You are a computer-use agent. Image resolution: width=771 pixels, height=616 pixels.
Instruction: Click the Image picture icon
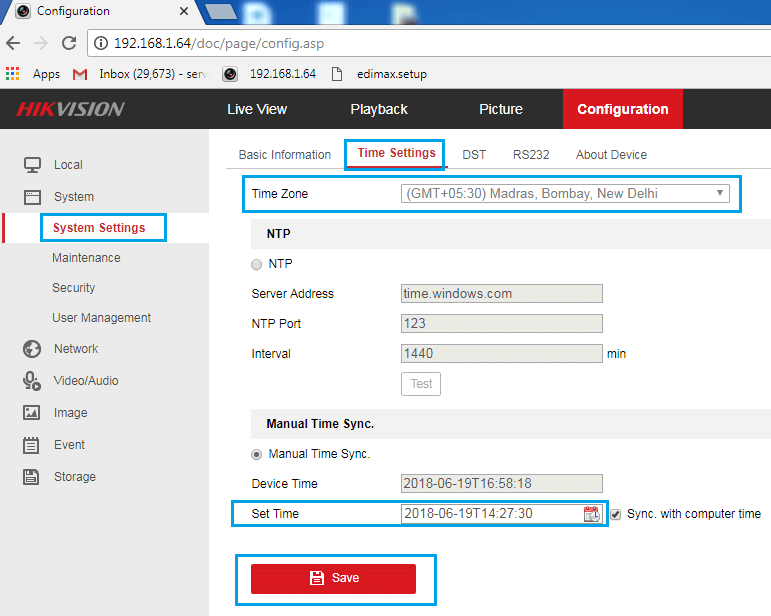tap(31, 412)
